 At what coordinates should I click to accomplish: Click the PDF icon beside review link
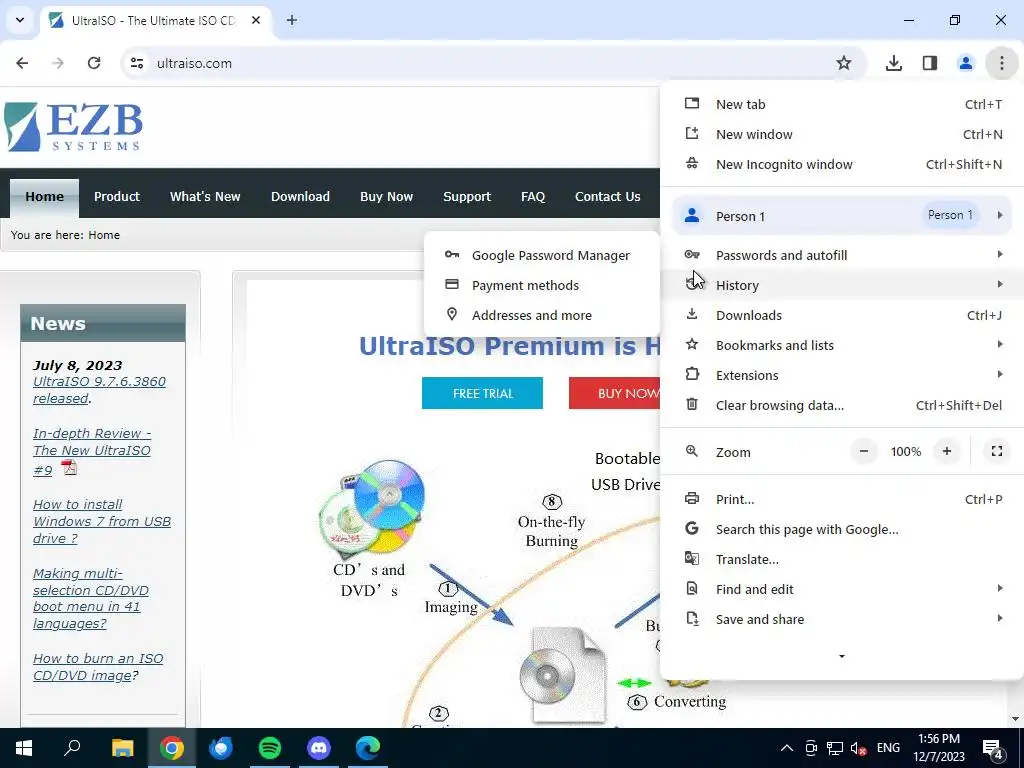click(69, 468)
